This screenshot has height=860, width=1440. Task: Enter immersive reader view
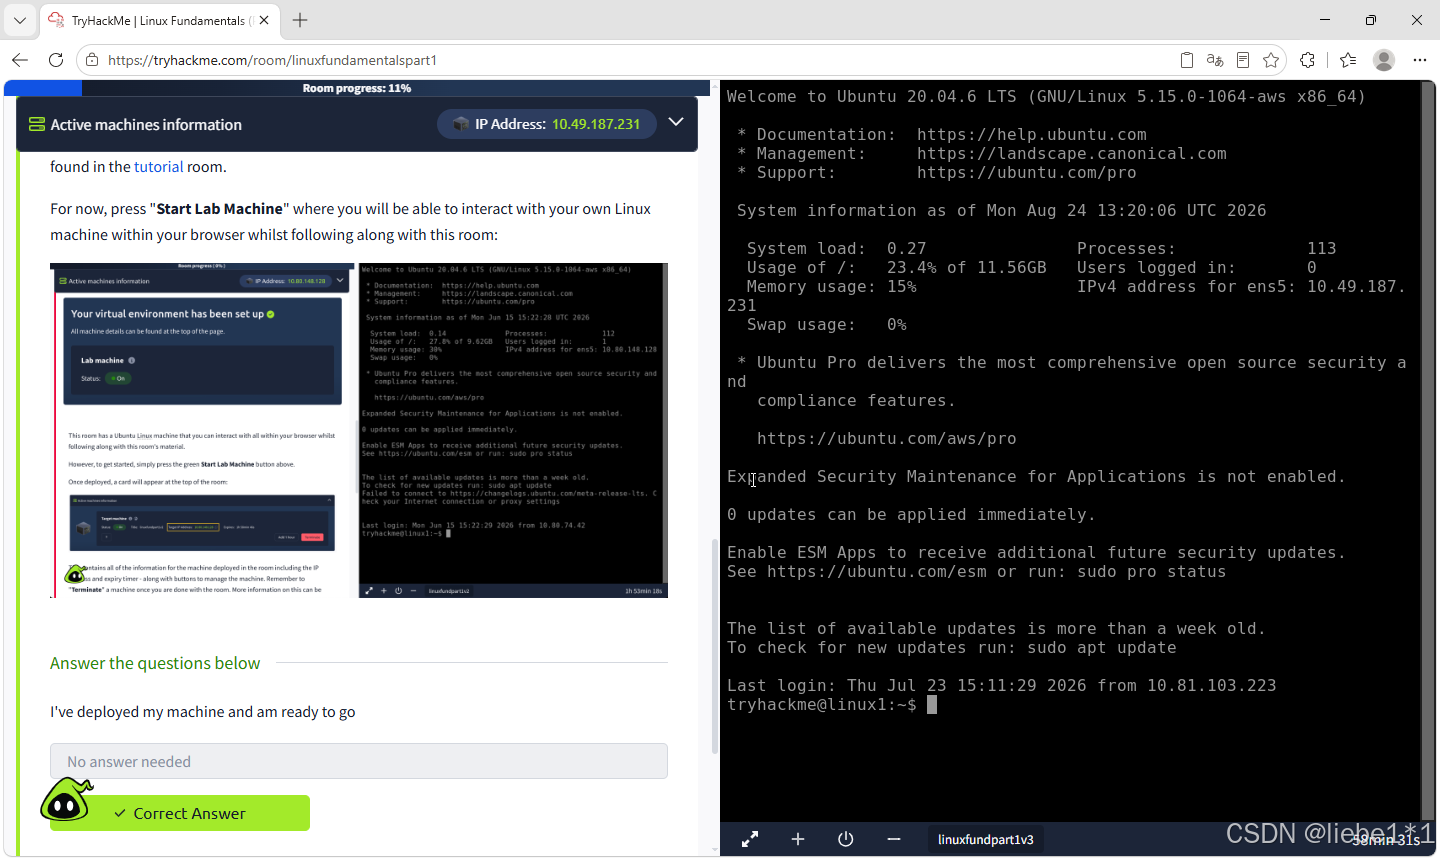1243,60
